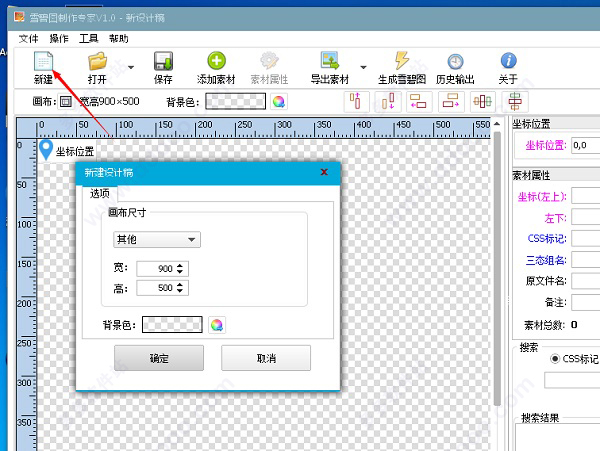Open a file with 打开 folder icon
Viewport: 600px width, 451px height.
97,61
